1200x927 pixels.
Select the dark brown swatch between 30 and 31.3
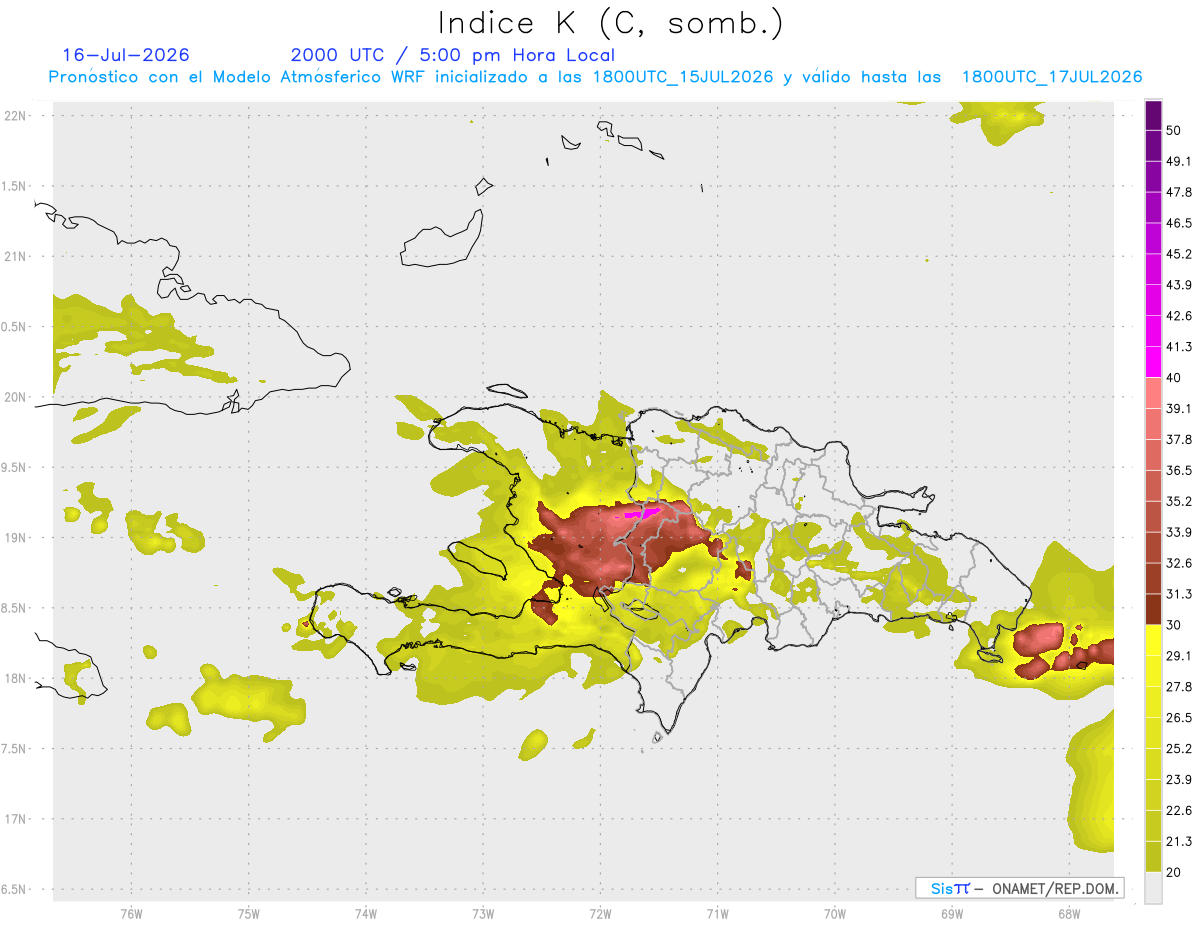click(x=1153, y=610)
